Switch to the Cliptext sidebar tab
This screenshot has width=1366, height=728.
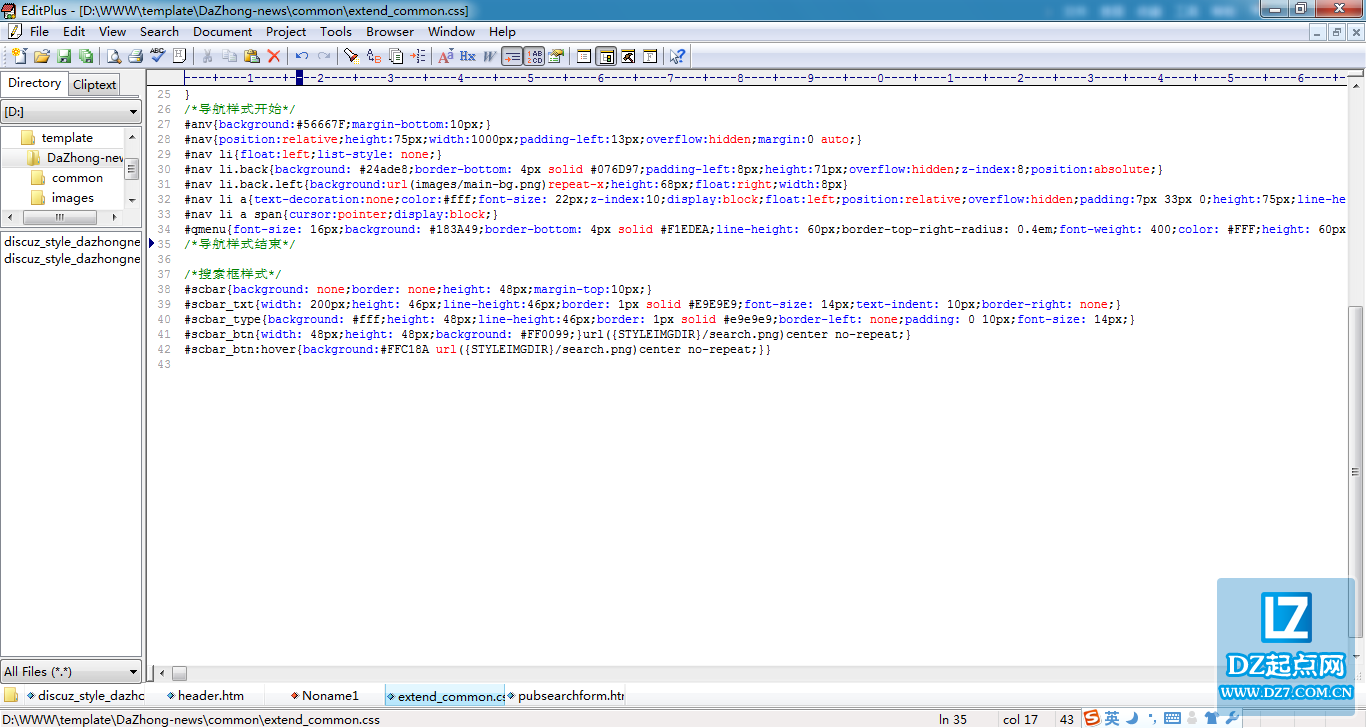coord(95,84)
